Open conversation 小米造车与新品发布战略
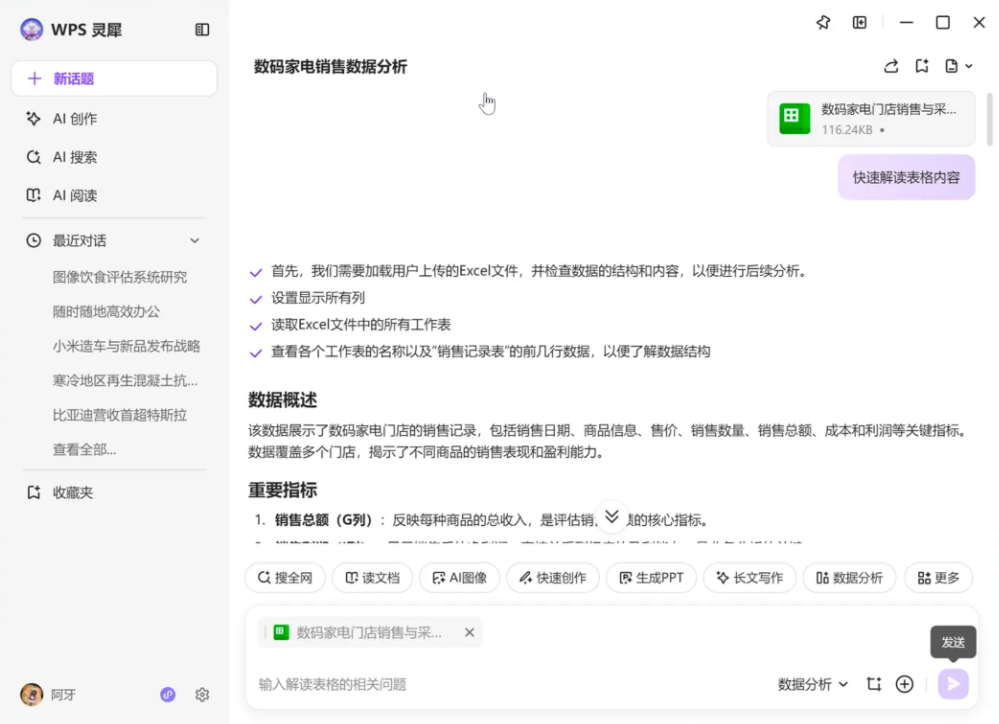This screenshot has height=724, width=999. (126, 345)
